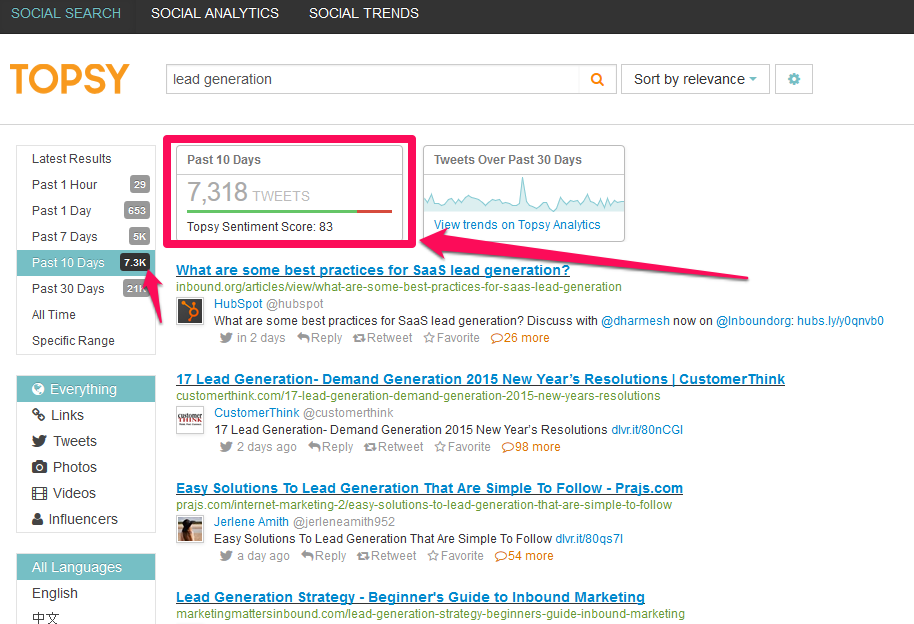The width and height of the screenshot is (914, 624).
Task: Filter results by Videos
Action: (x=86, y=493)
